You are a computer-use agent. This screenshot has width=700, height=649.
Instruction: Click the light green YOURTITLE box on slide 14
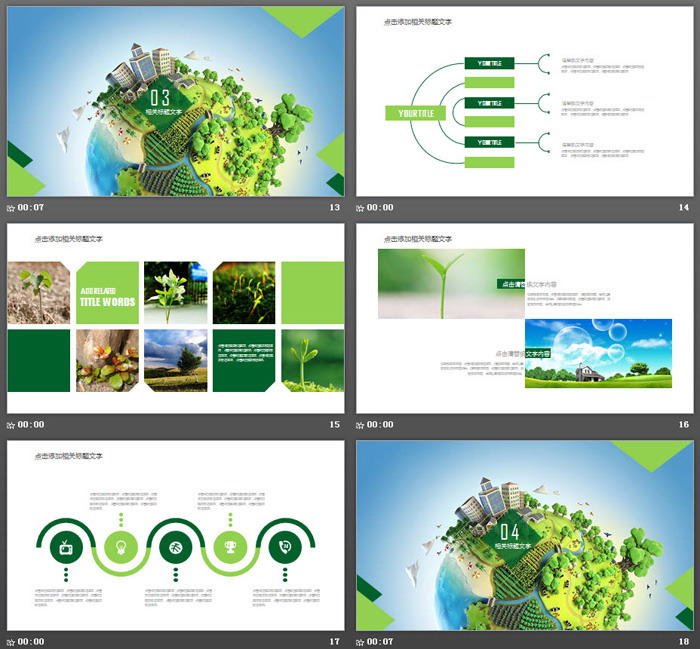413,113
